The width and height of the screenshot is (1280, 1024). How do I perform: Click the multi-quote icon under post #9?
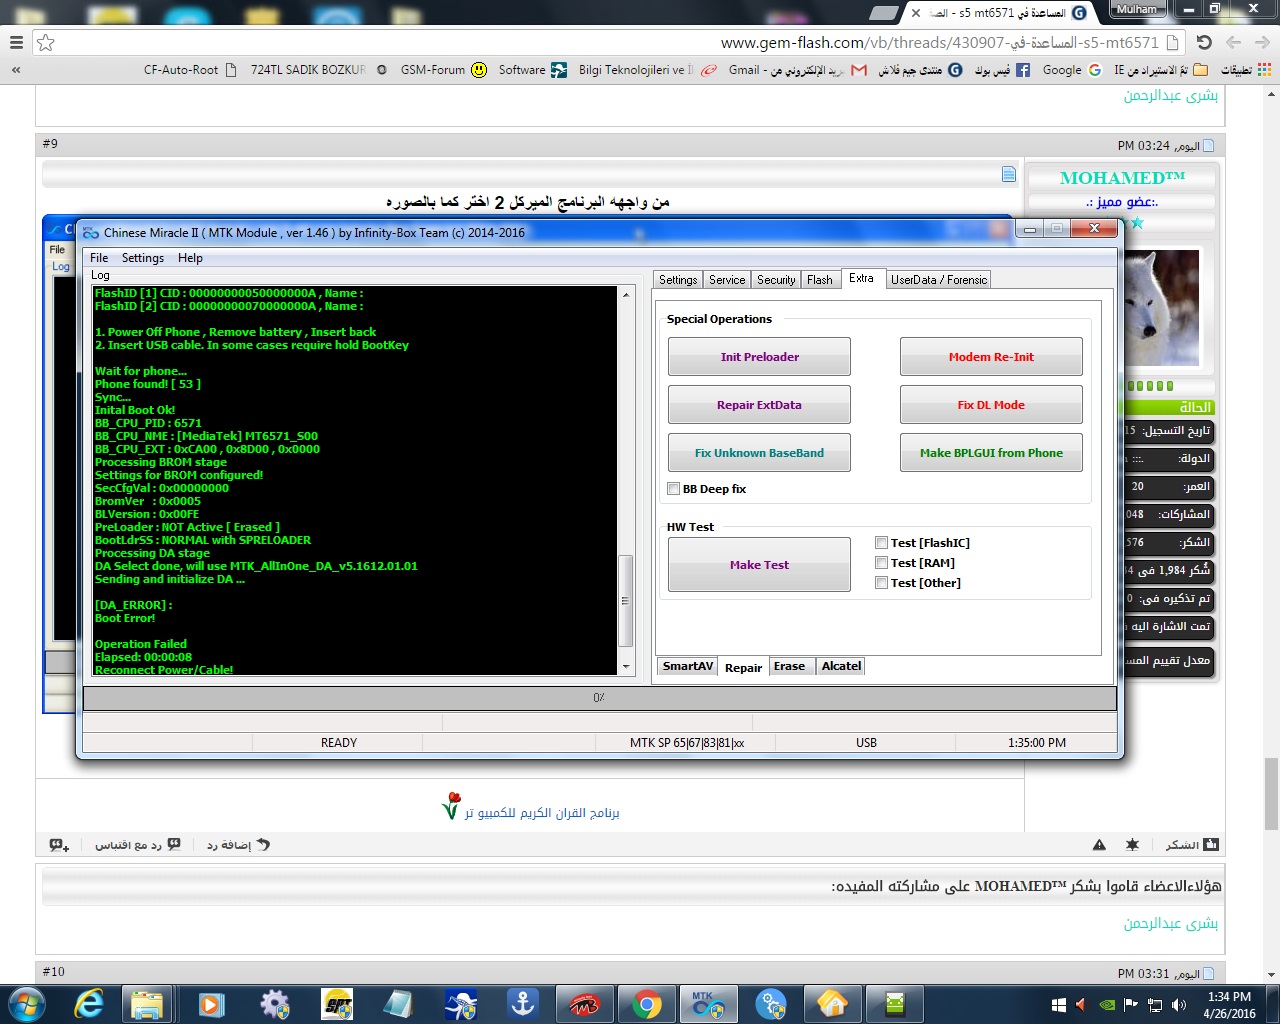[x=59, y=845]
